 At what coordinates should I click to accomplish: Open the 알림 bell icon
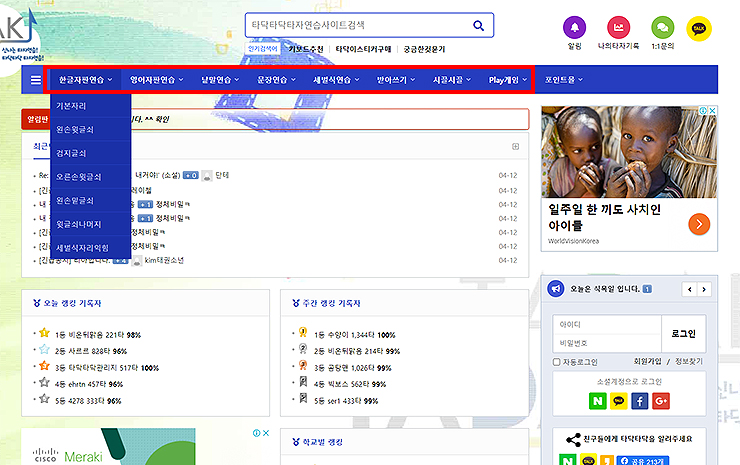(x=574, y=27)
